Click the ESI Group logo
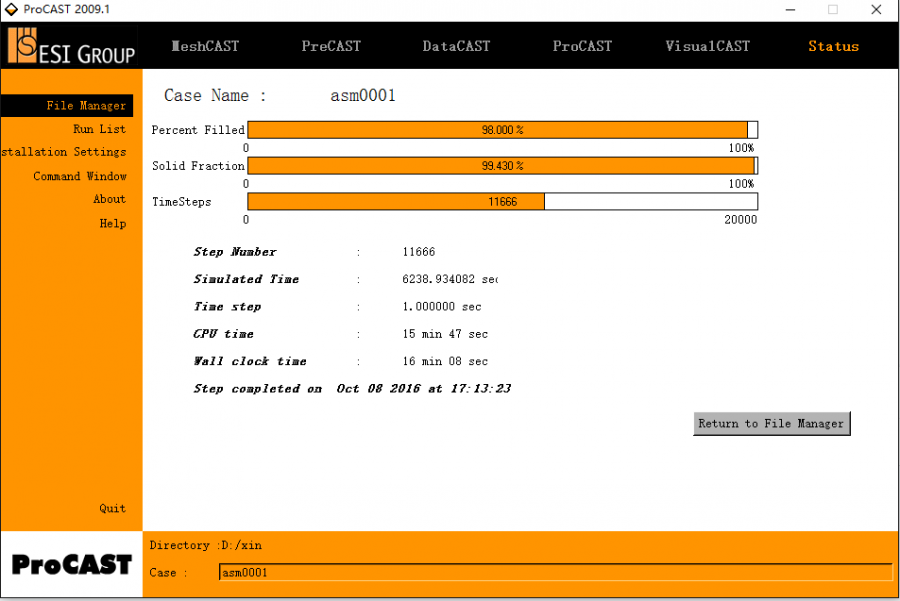This screenshot has width=900, height=601. coord(71,46)
